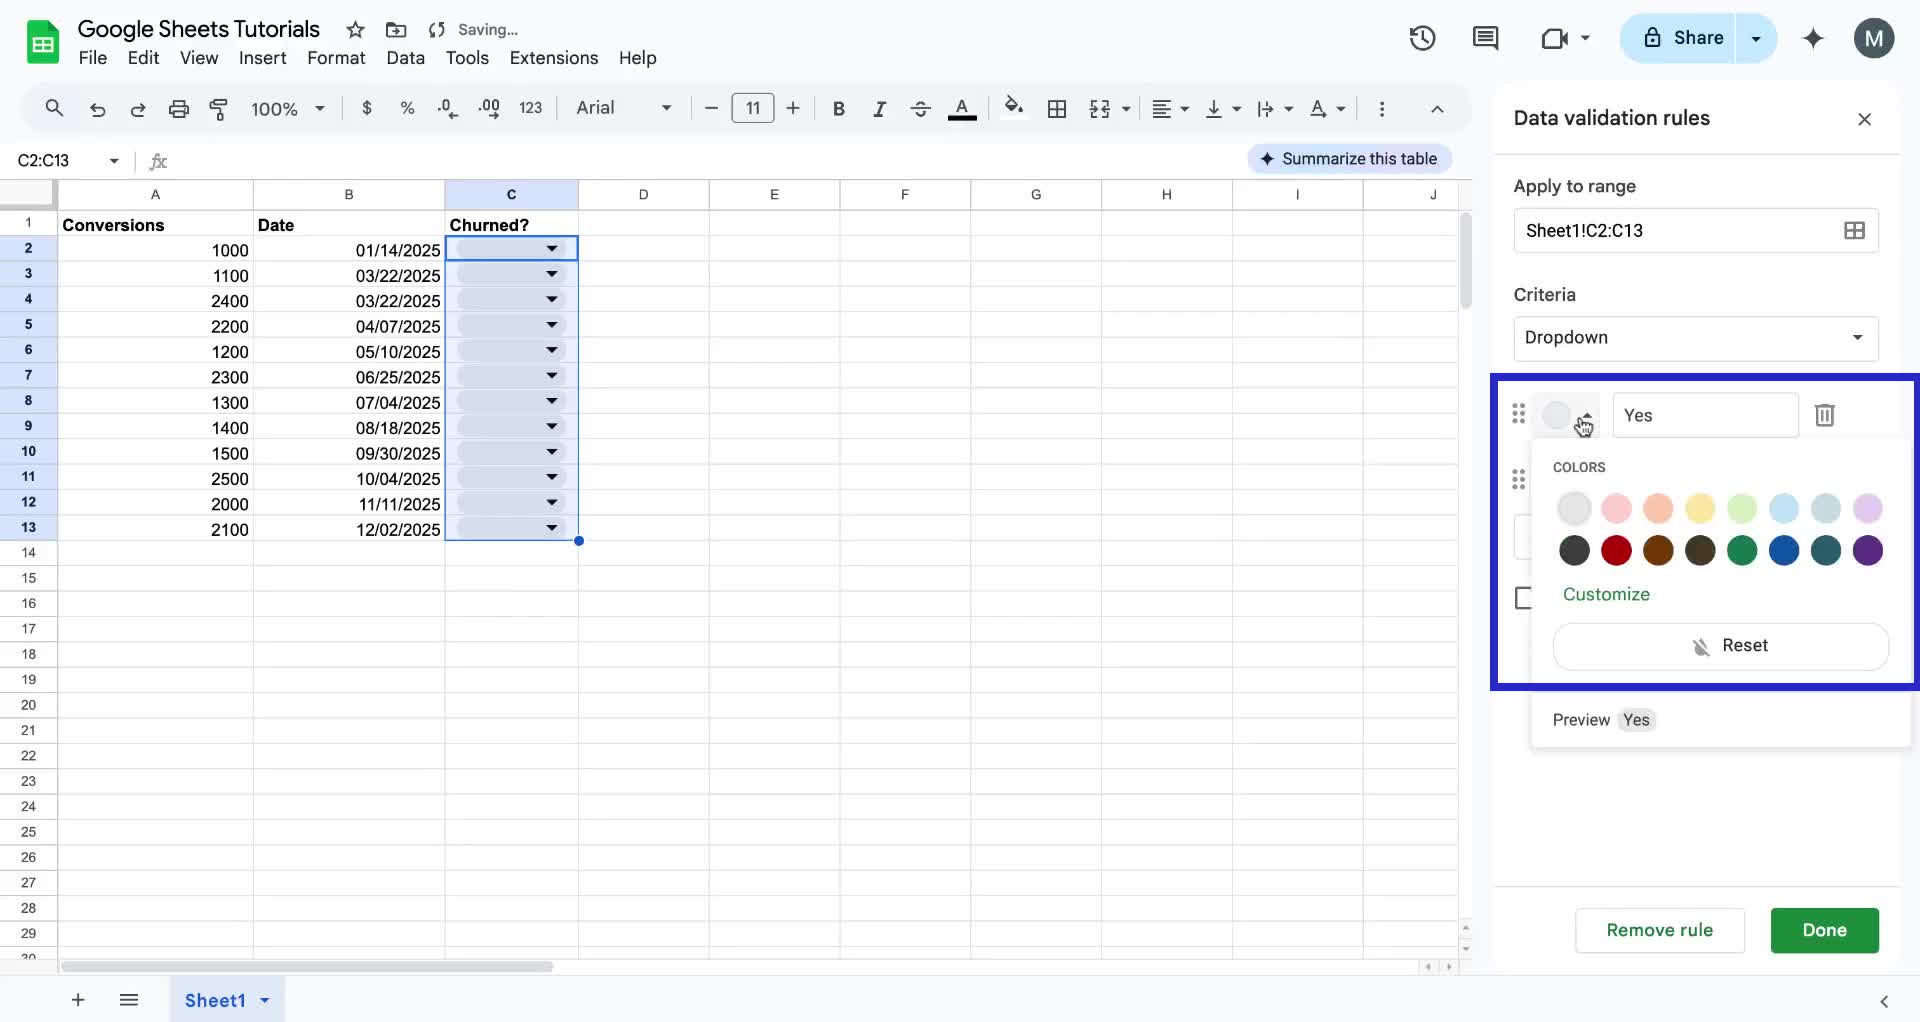Toggle italic formatting
This screenshot has height=1022, width=1920.
(x=879, y=109)
